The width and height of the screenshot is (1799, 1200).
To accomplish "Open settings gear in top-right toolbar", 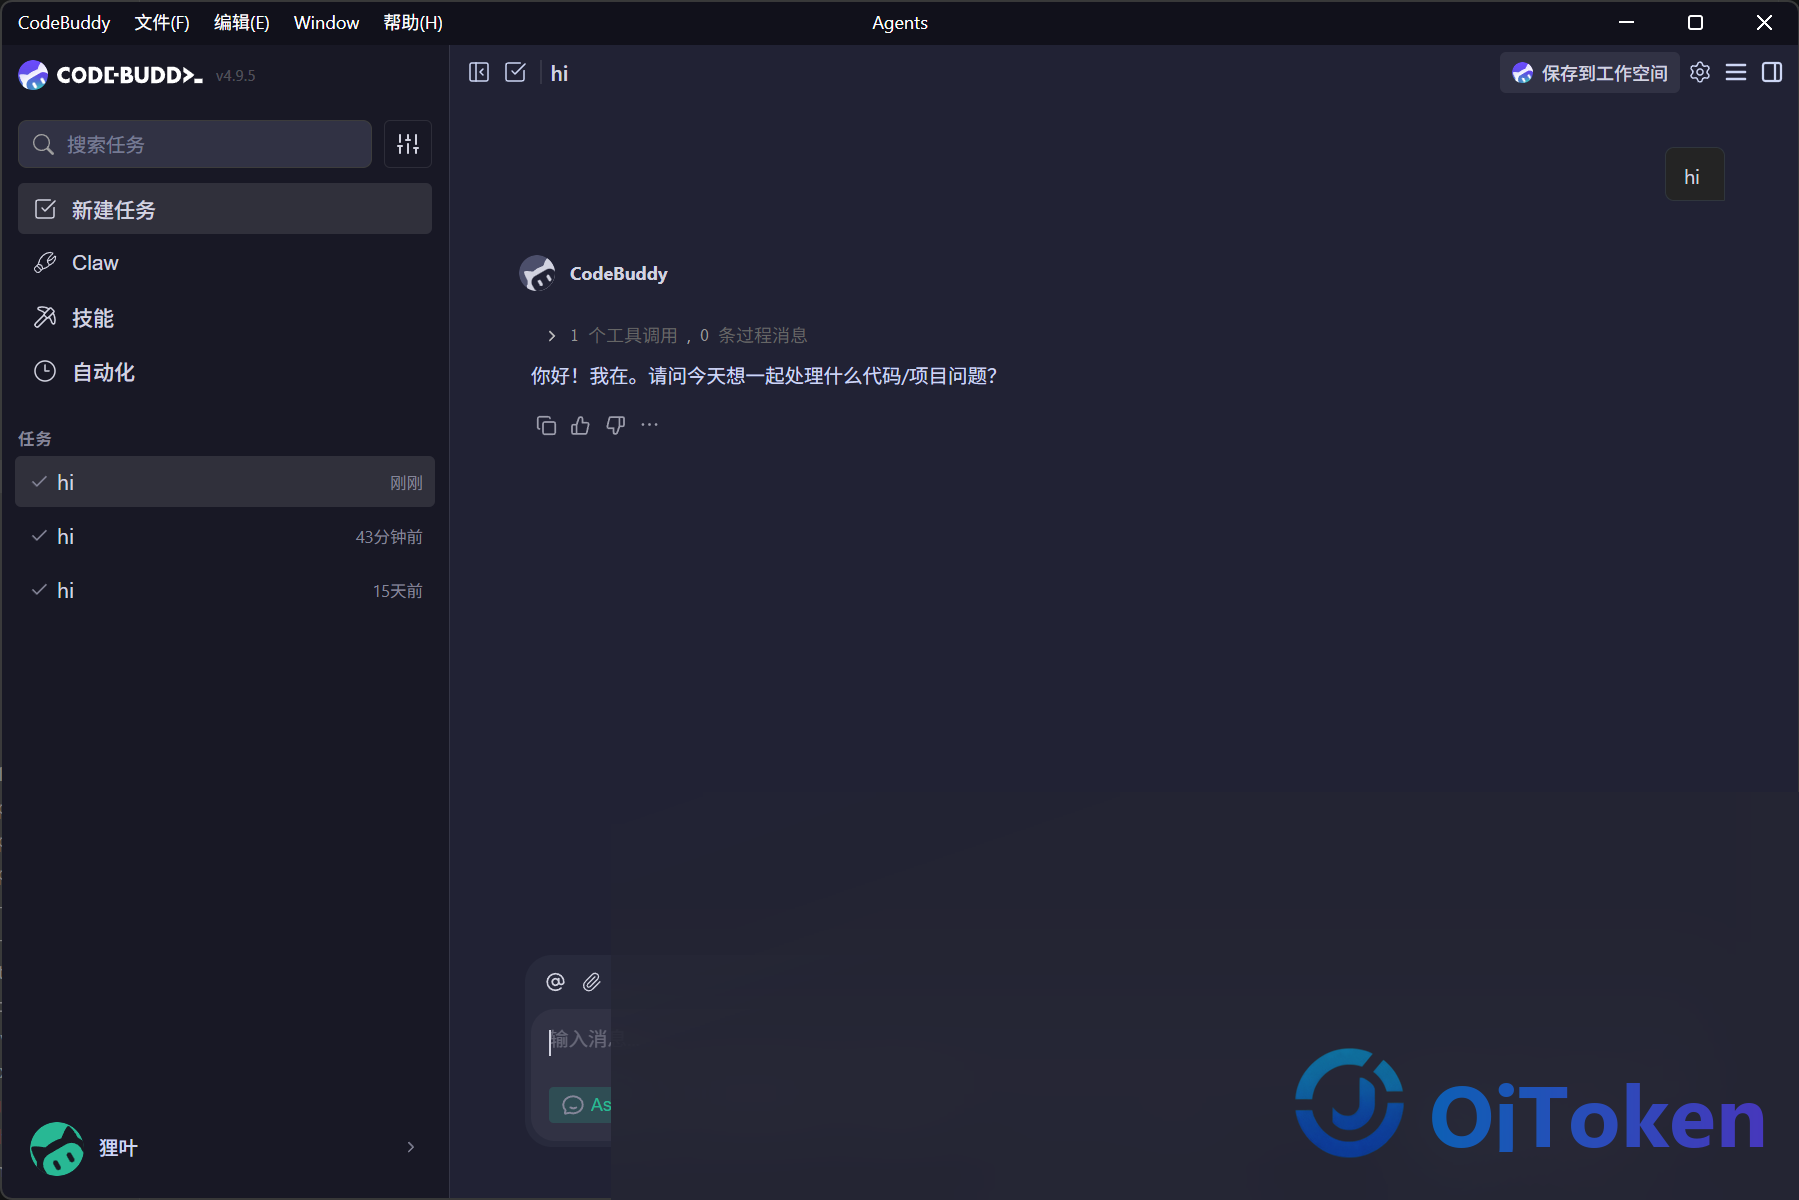I will pos(1700,72).
